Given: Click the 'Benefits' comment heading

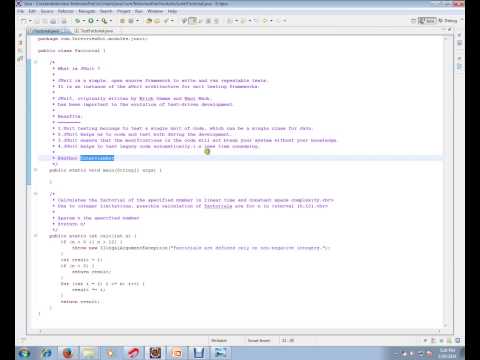Looking at the screenshot, I should [69, 116].
